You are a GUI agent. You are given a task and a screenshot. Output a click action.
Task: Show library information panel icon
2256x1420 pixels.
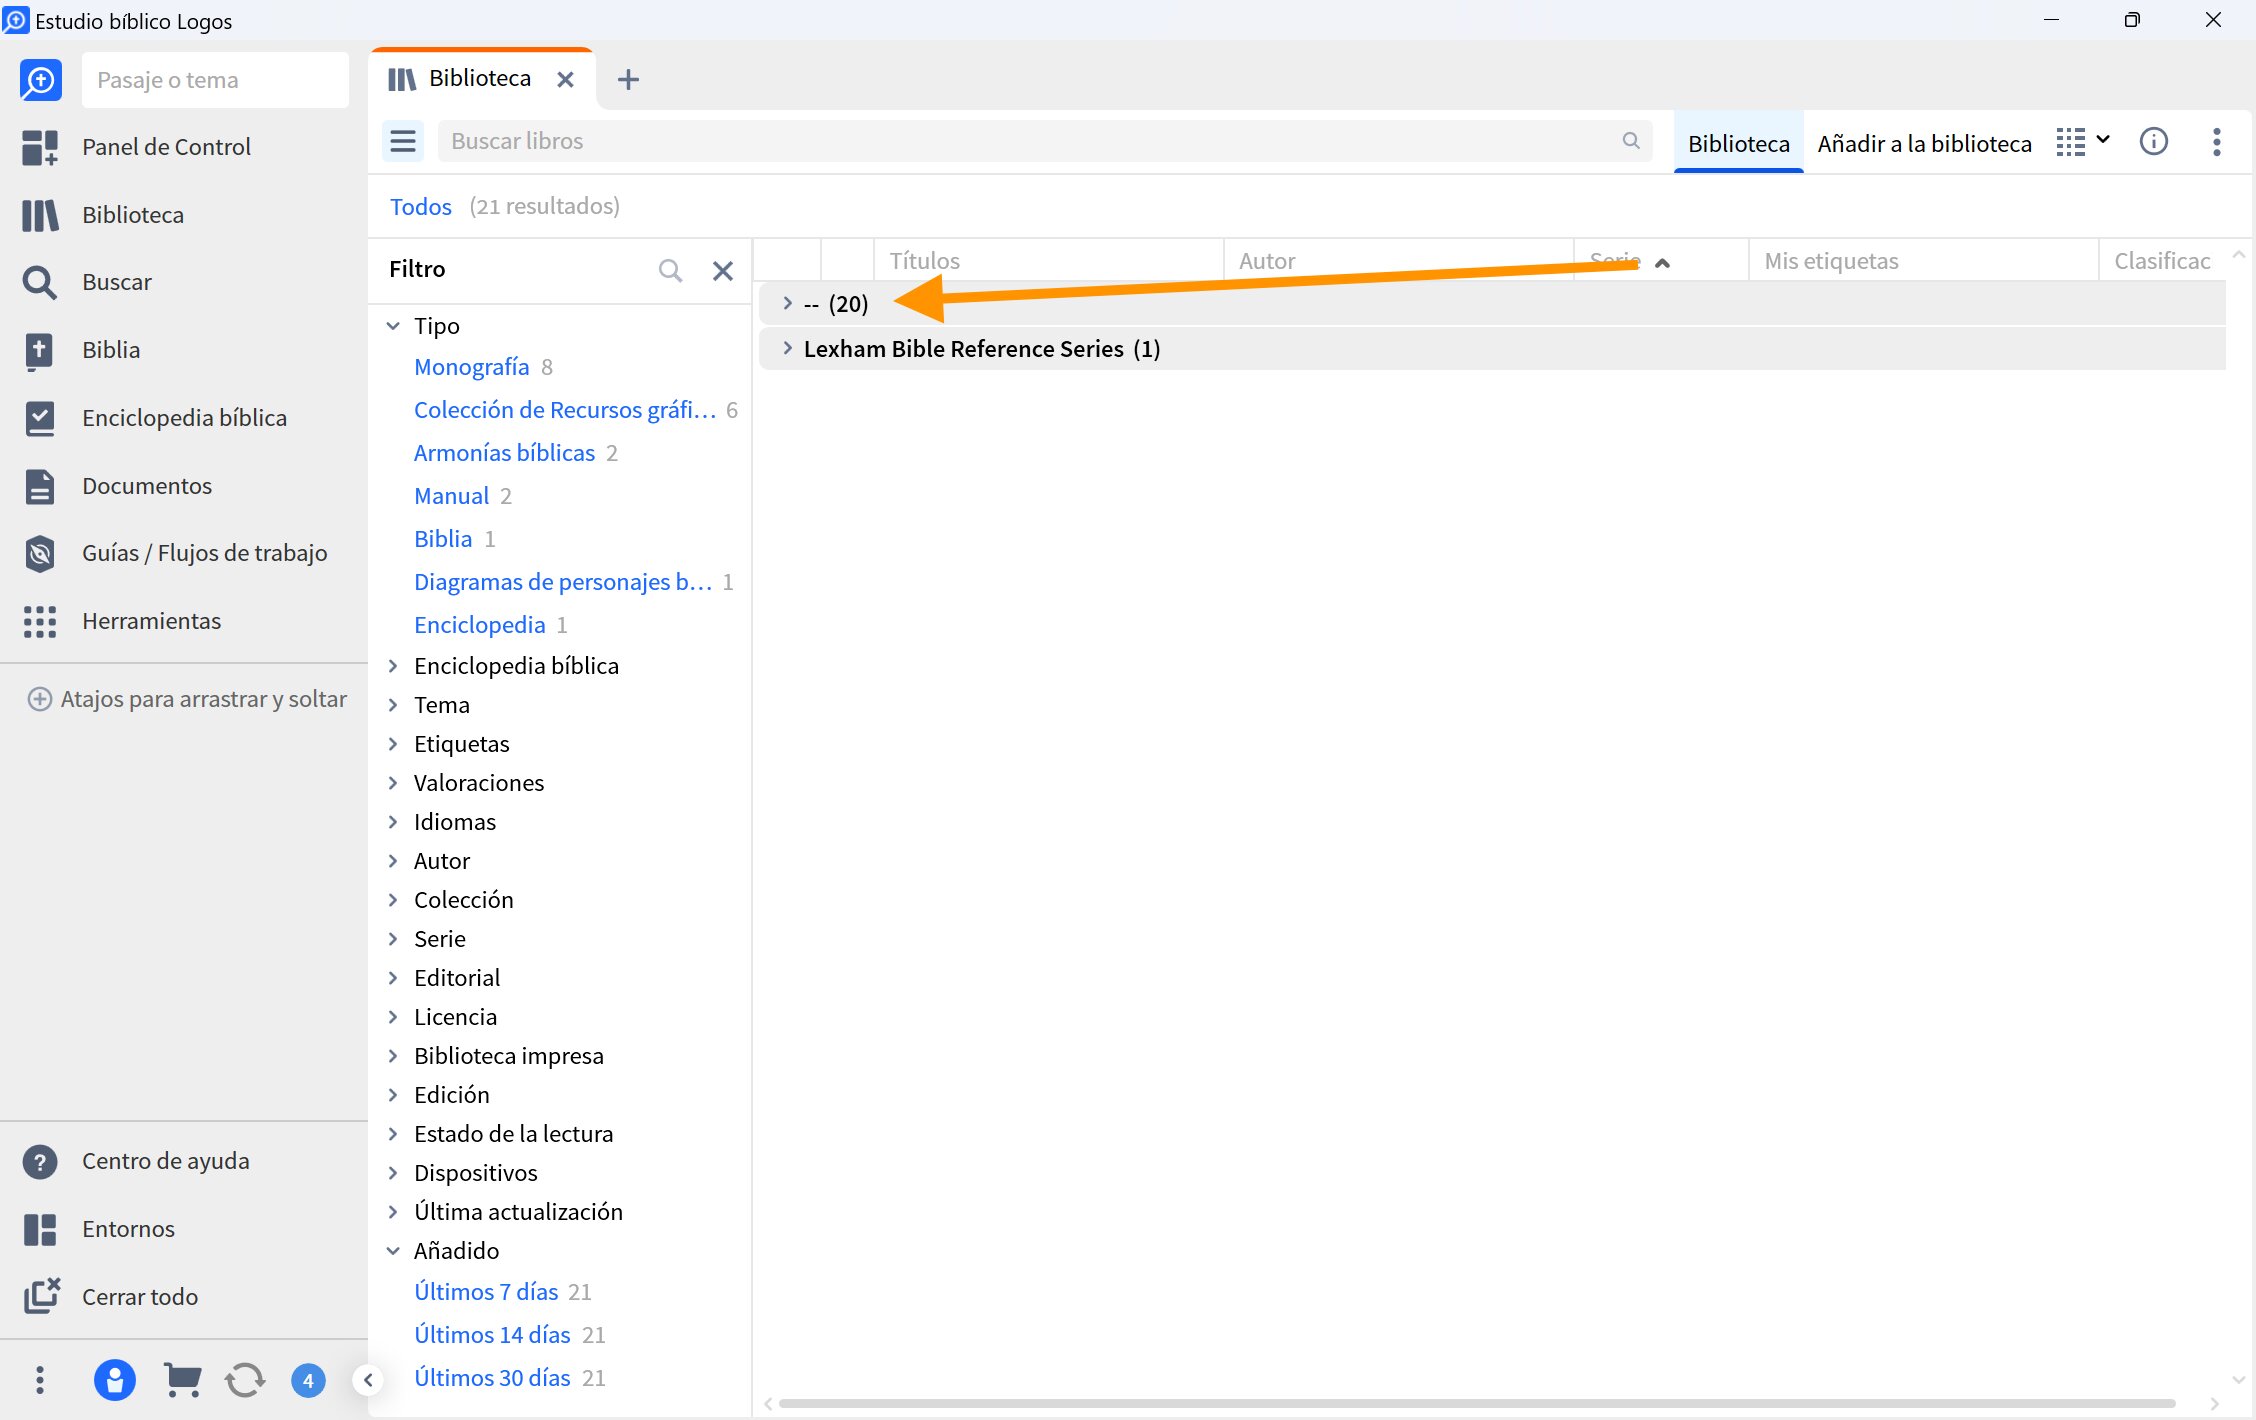2154,142
